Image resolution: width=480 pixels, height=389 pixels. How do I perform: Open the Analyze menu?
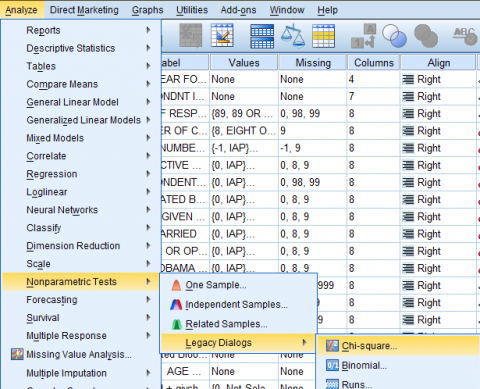click(21, 10)
